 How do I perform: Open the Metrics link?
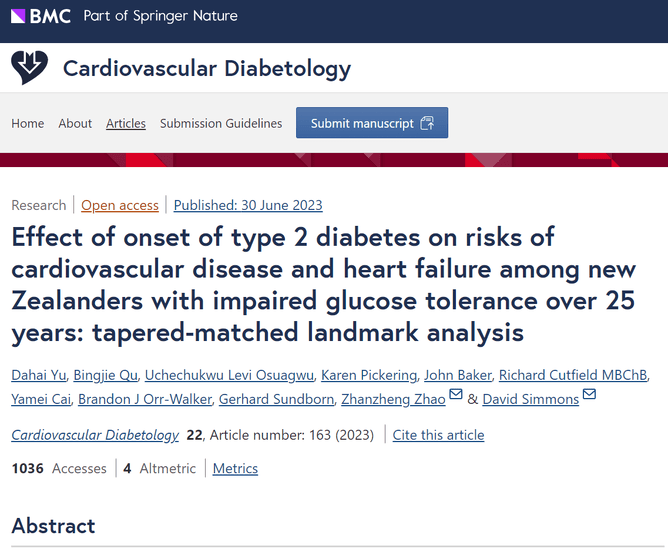(x=235, y=468)
